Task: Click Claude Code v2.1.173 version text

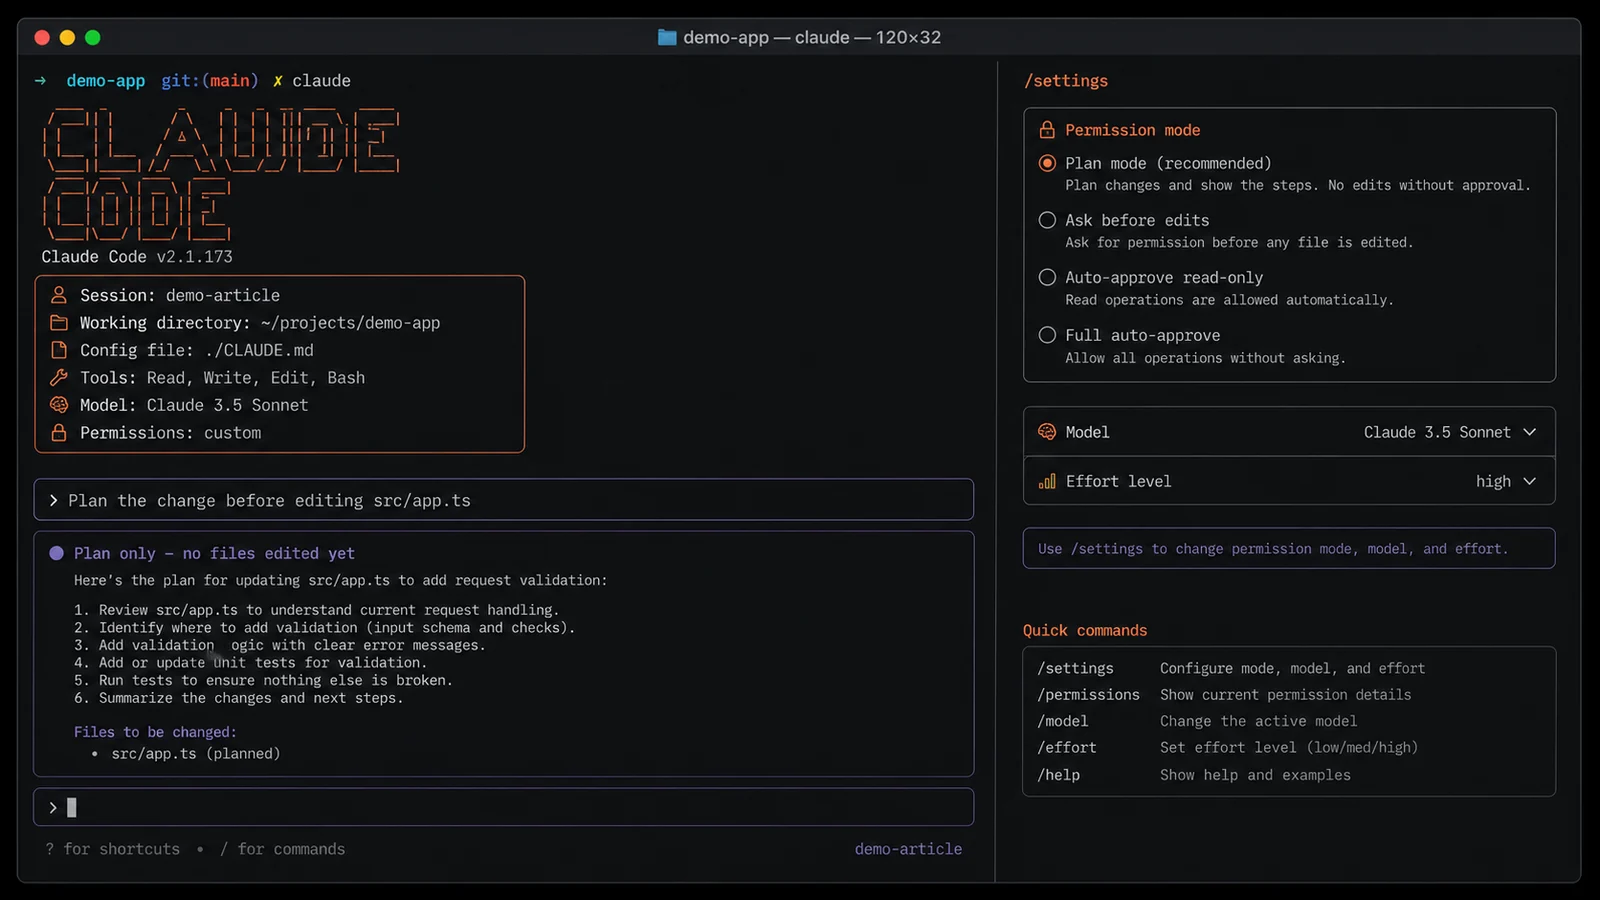Action: (x=137, y=257)
